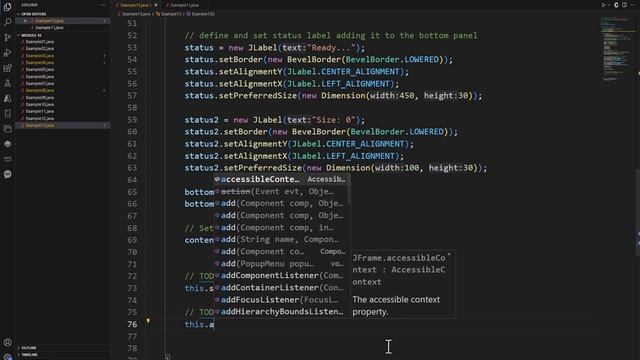This screenshot has width=640, height=360.
Task: Open the Source Control view
Action: (x=7, y=37)
